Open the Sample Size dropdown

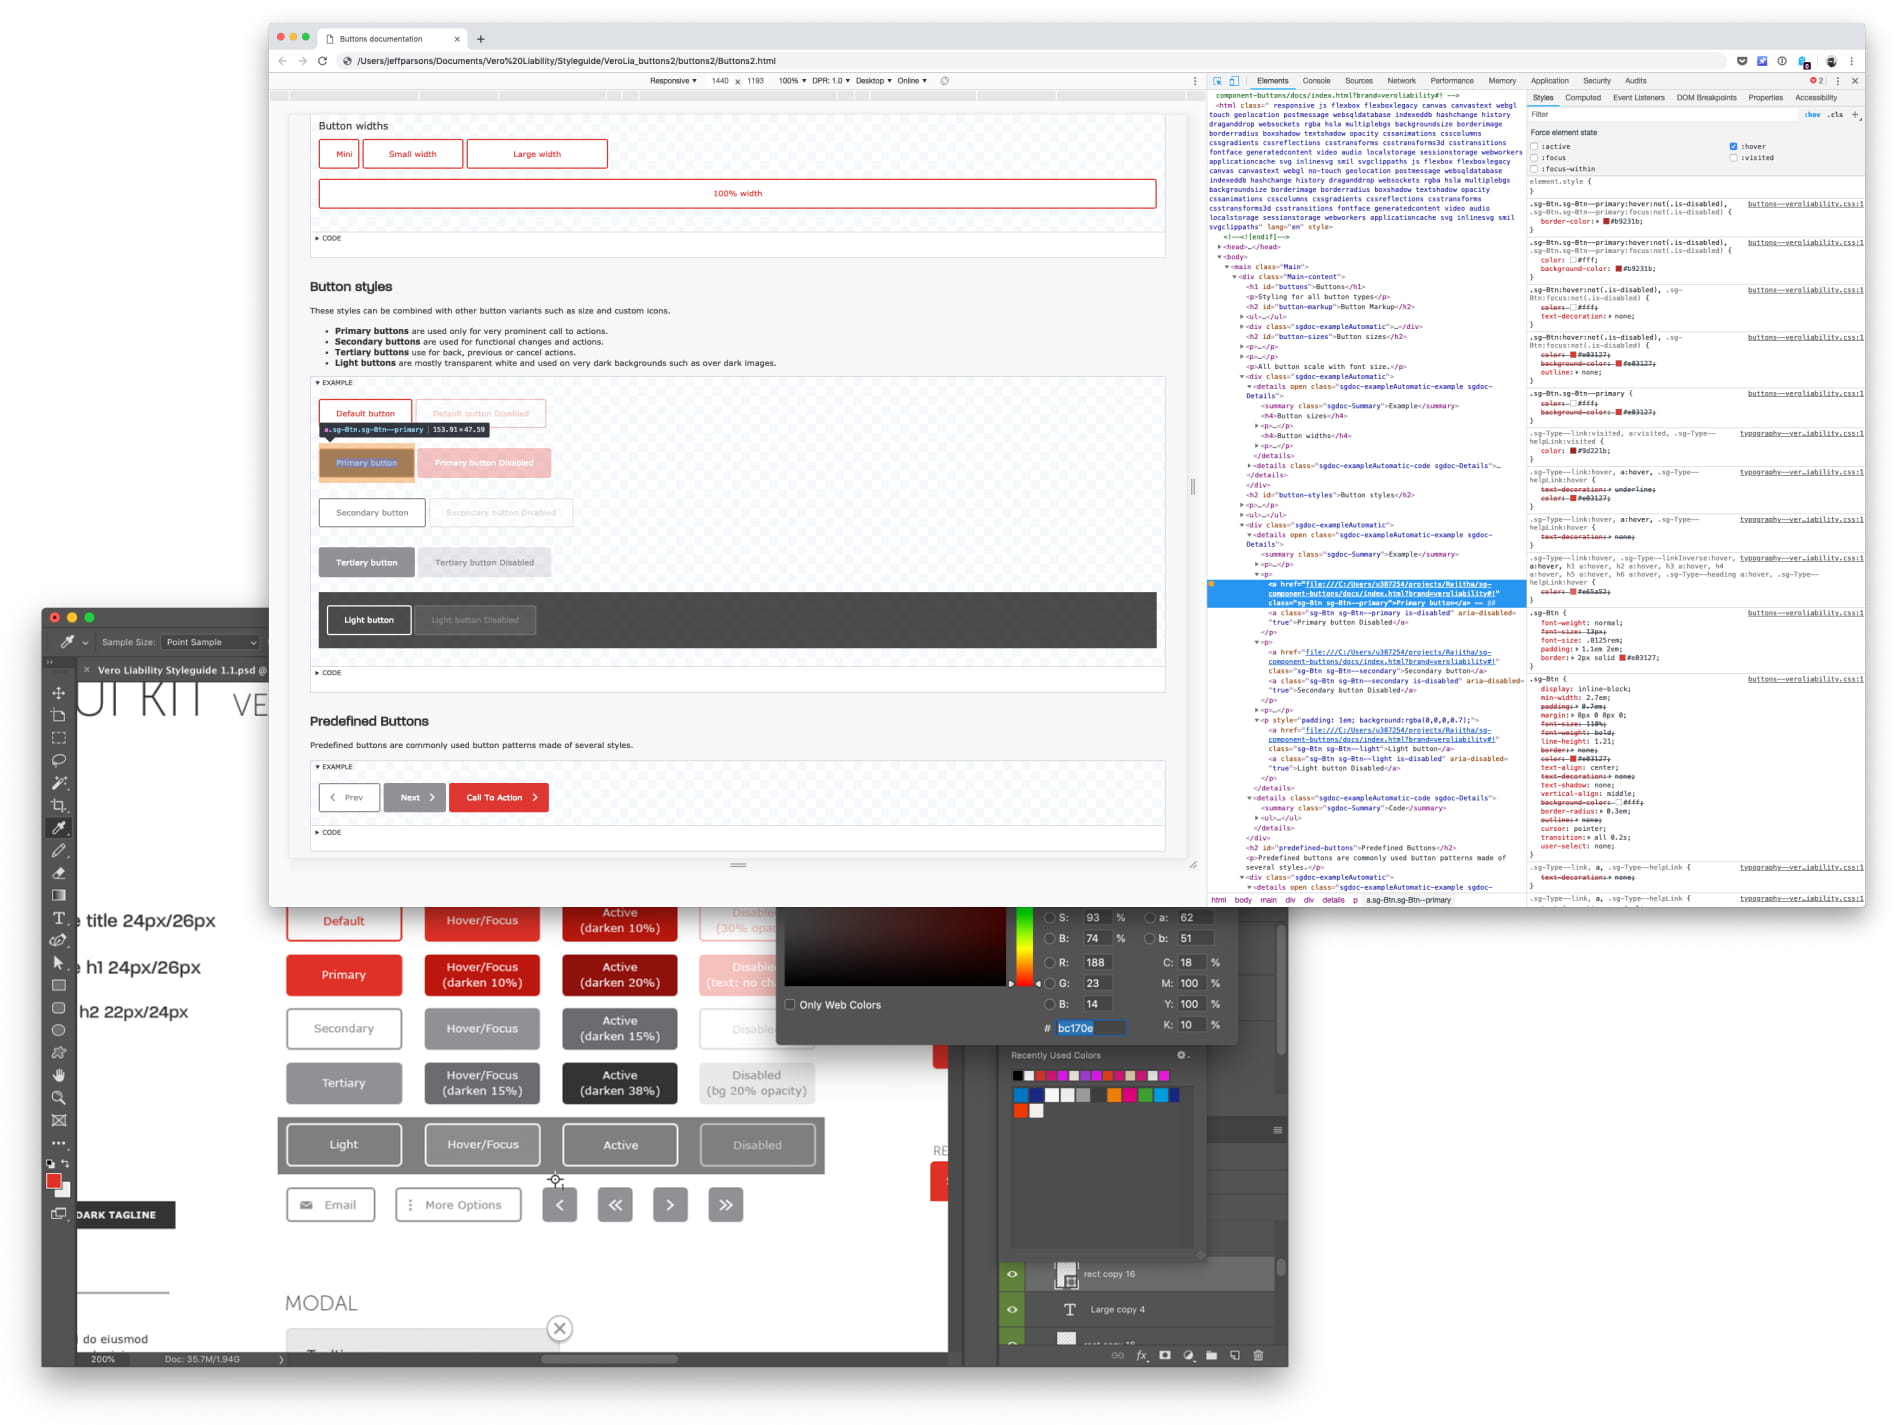pyautogui.click(x=210, y=641)
